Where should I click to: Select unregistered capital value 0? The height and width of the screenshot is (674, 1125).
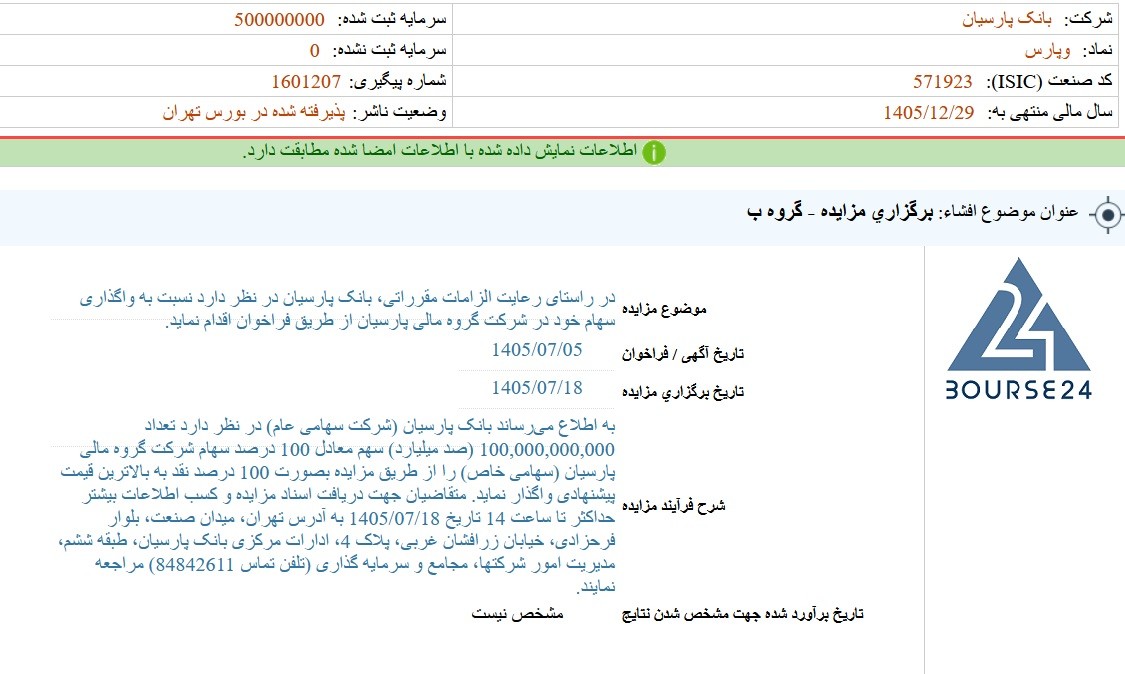(x=314, y=50)
